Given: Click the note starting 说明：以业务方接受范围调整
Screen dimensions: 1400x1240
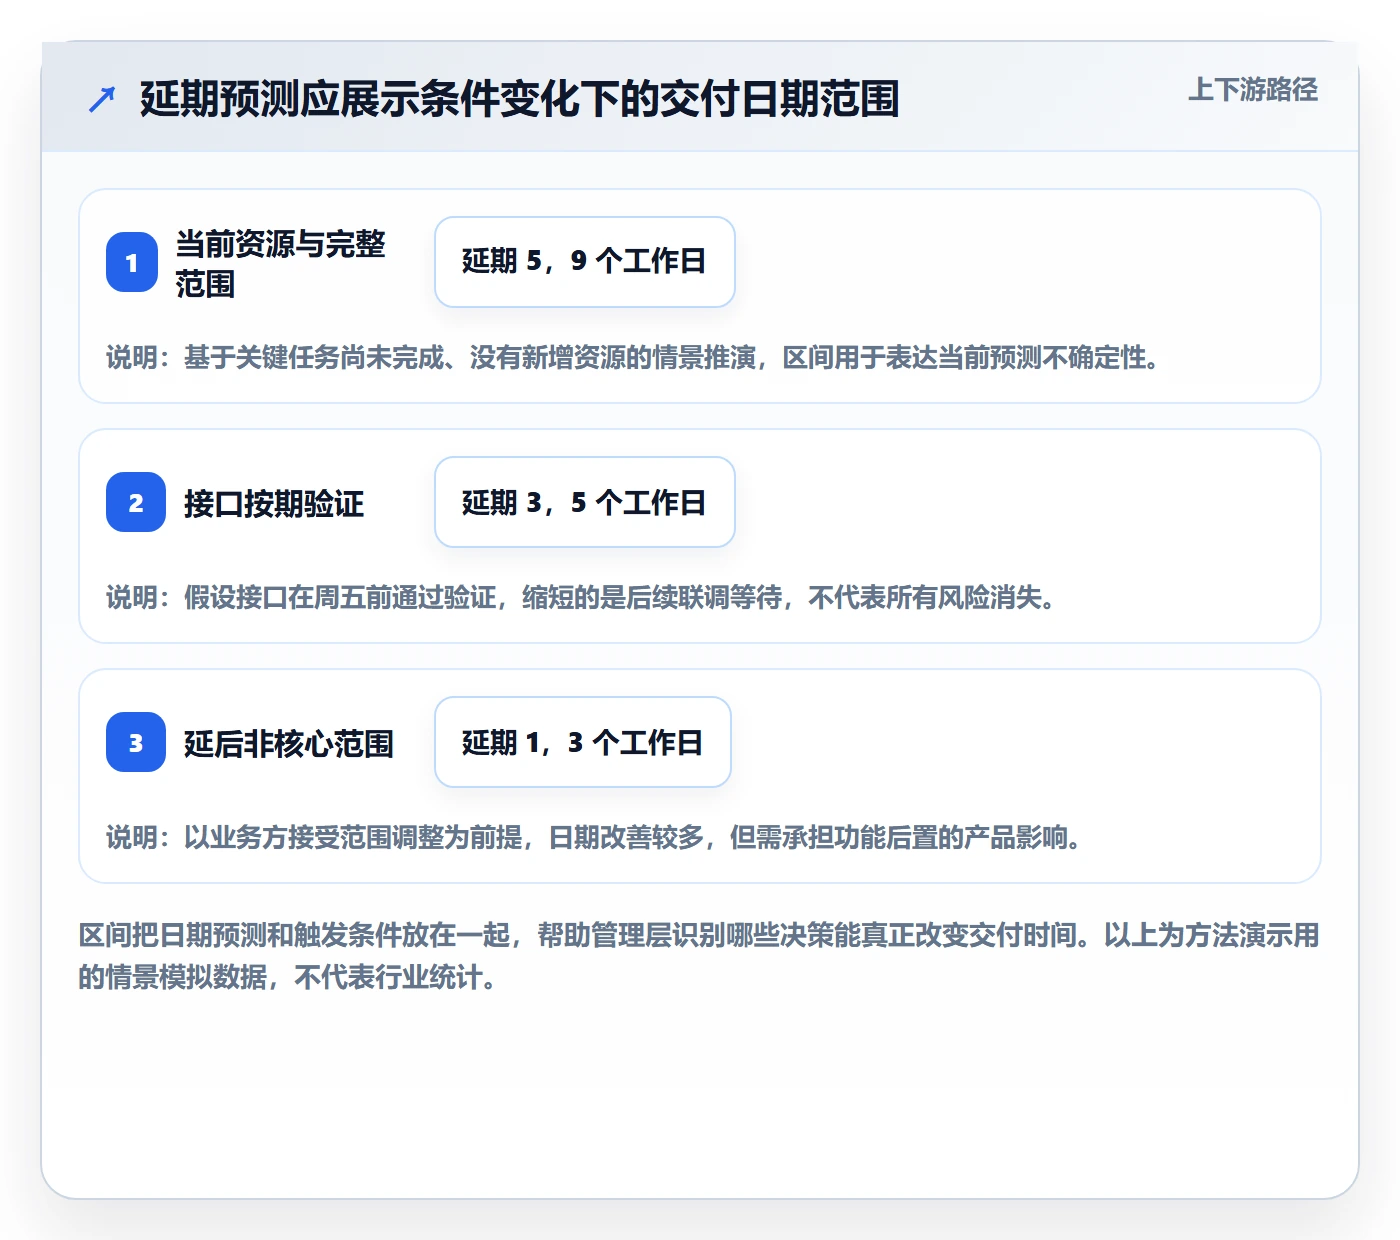Looking at the screenshot, I should [594, 837].
